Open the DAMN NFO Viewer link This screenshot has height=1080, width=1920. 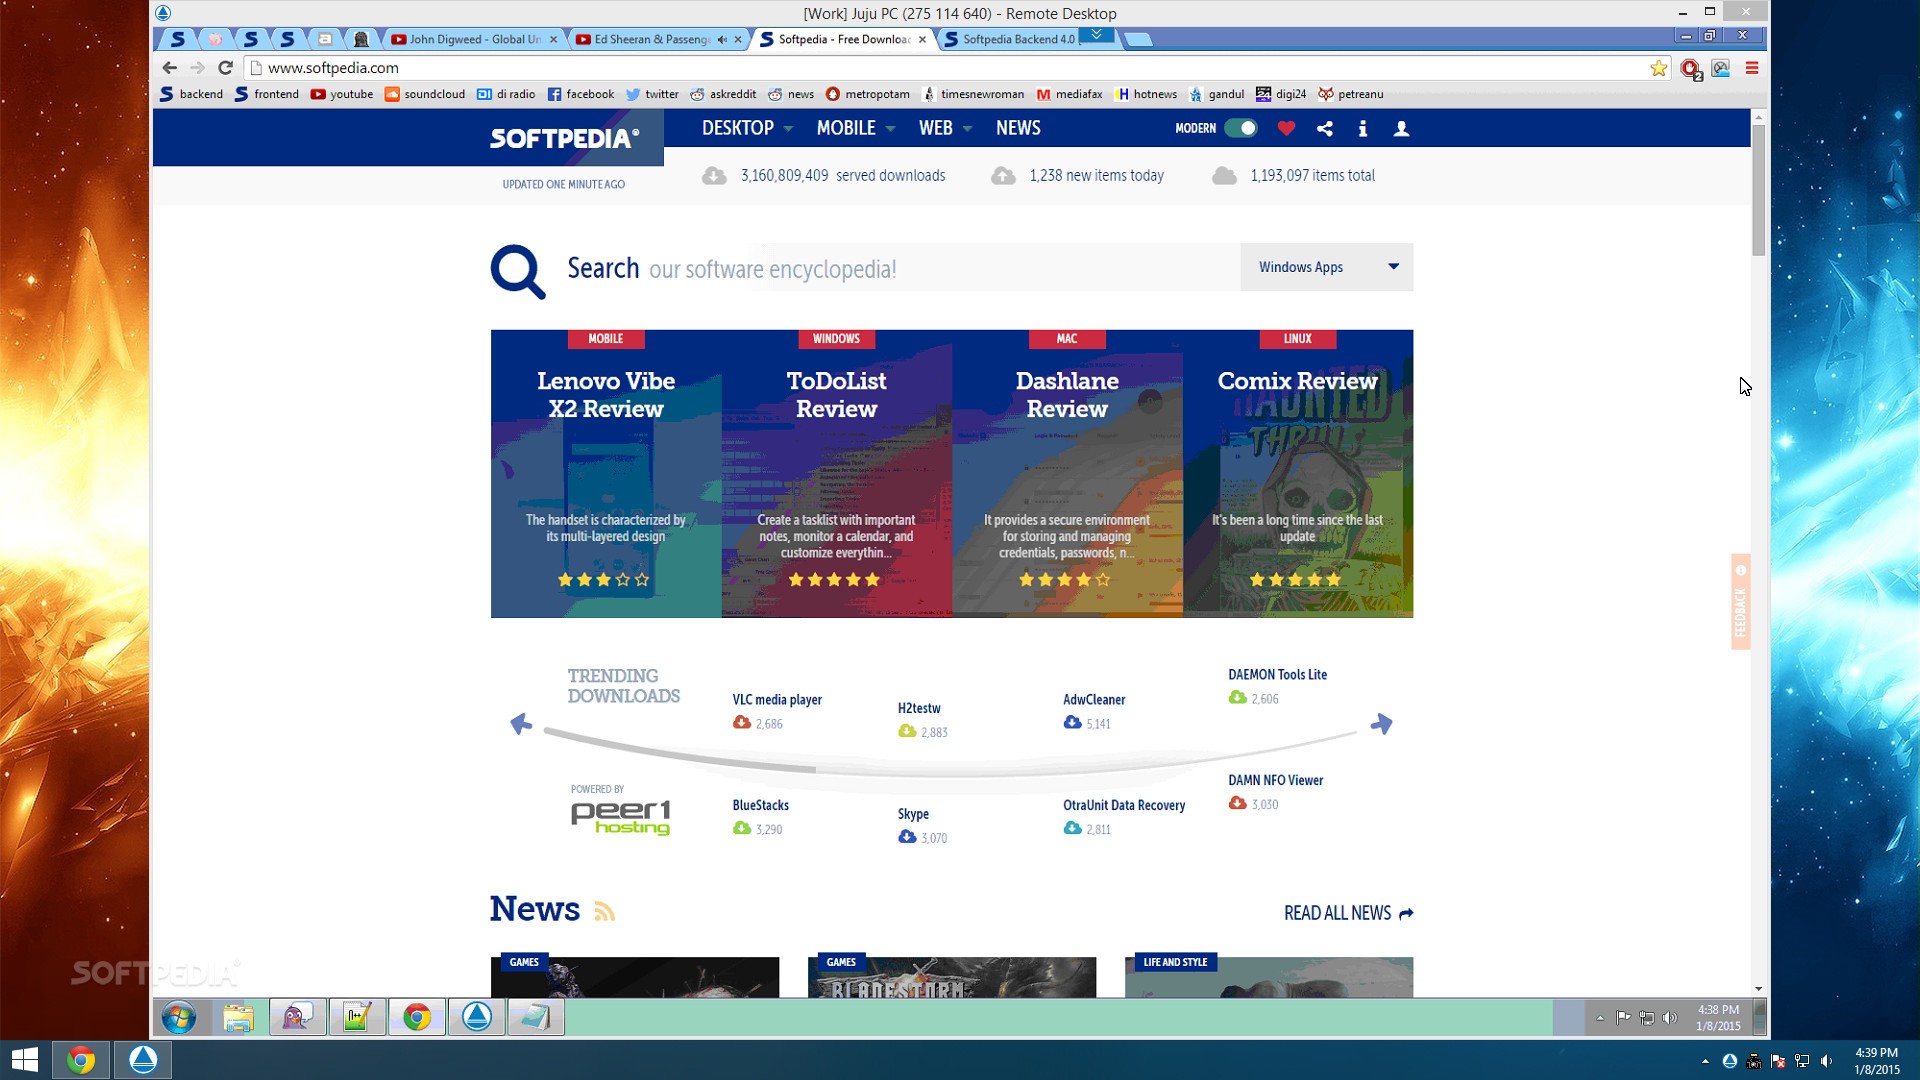point(1275,781)
